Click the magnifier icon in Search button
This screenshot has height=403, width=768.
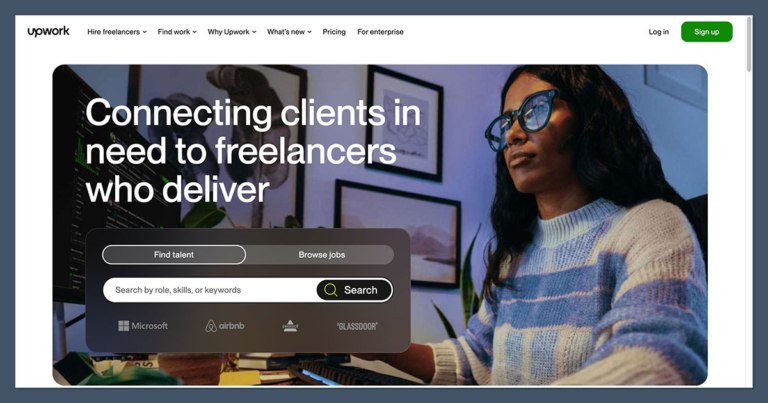pyautogui.click(x=331, y=290)
